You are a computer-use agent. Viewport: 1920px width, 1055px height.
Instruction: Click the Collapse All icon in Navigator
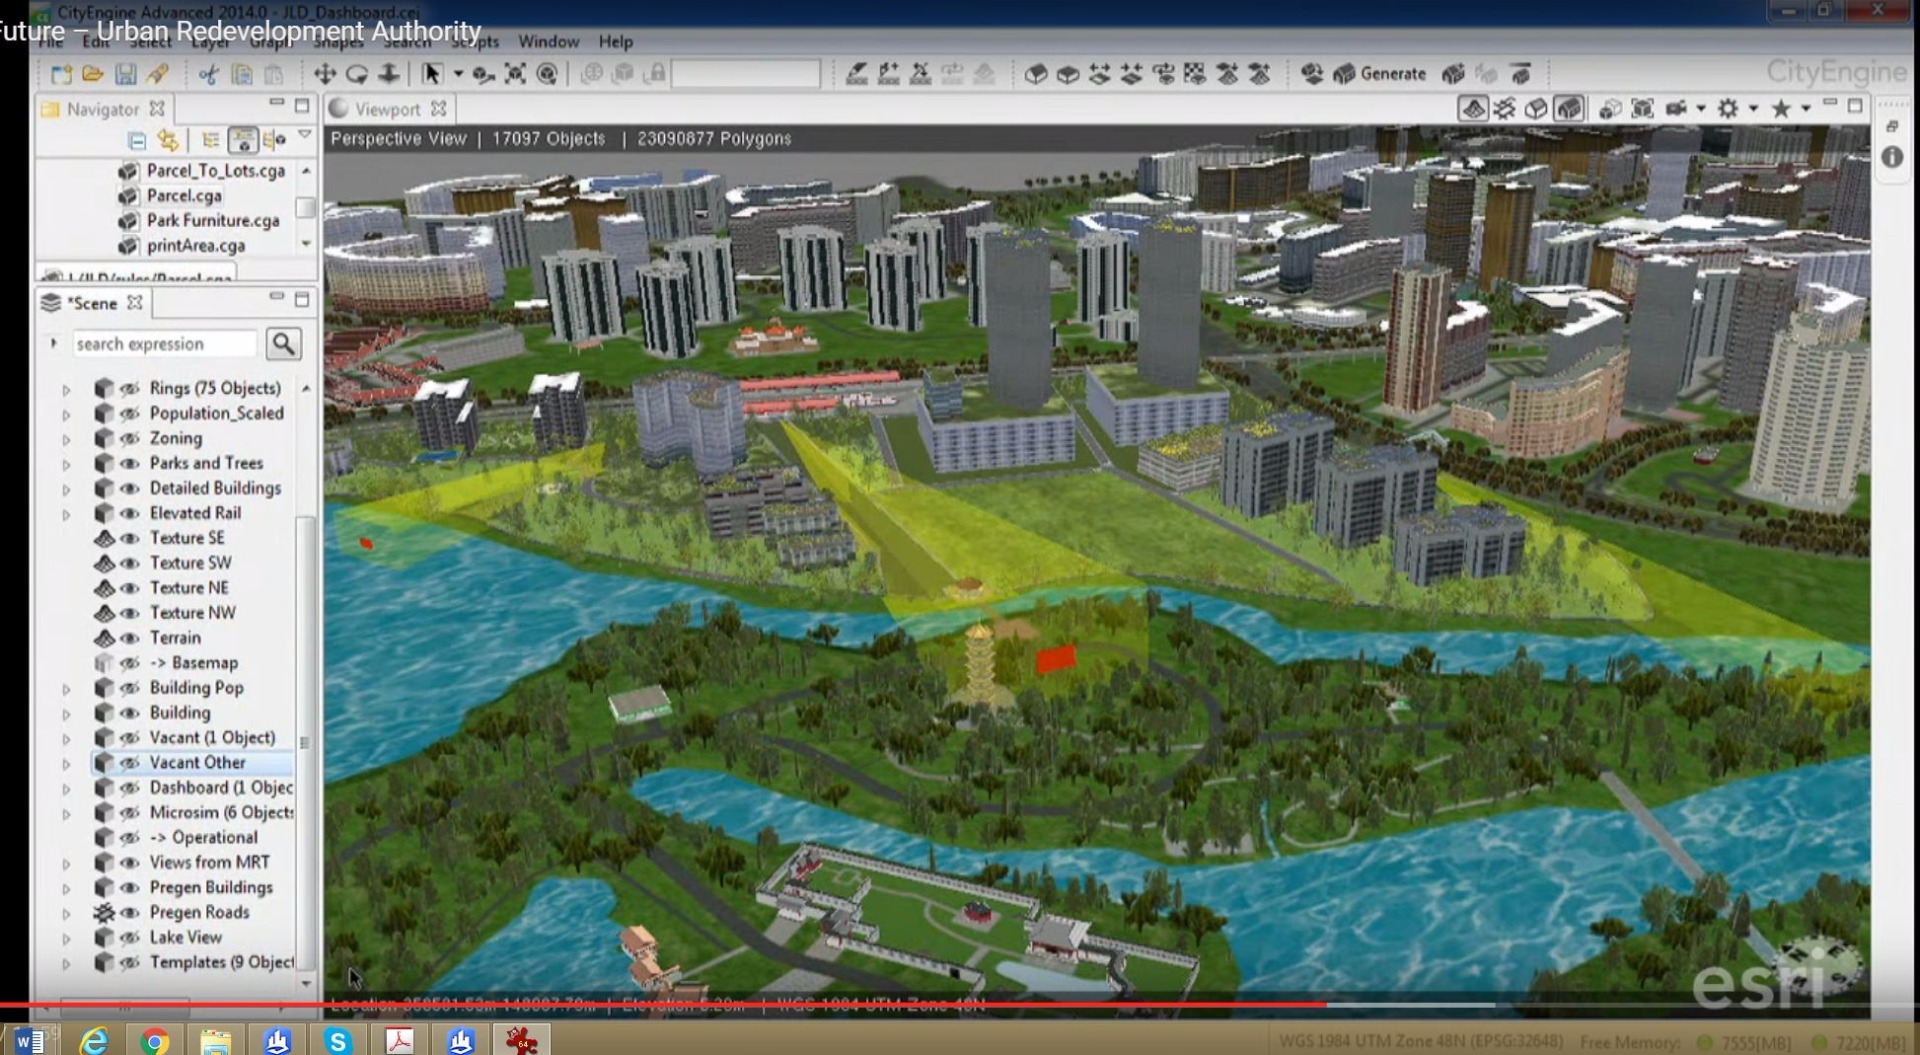point(137,140)
